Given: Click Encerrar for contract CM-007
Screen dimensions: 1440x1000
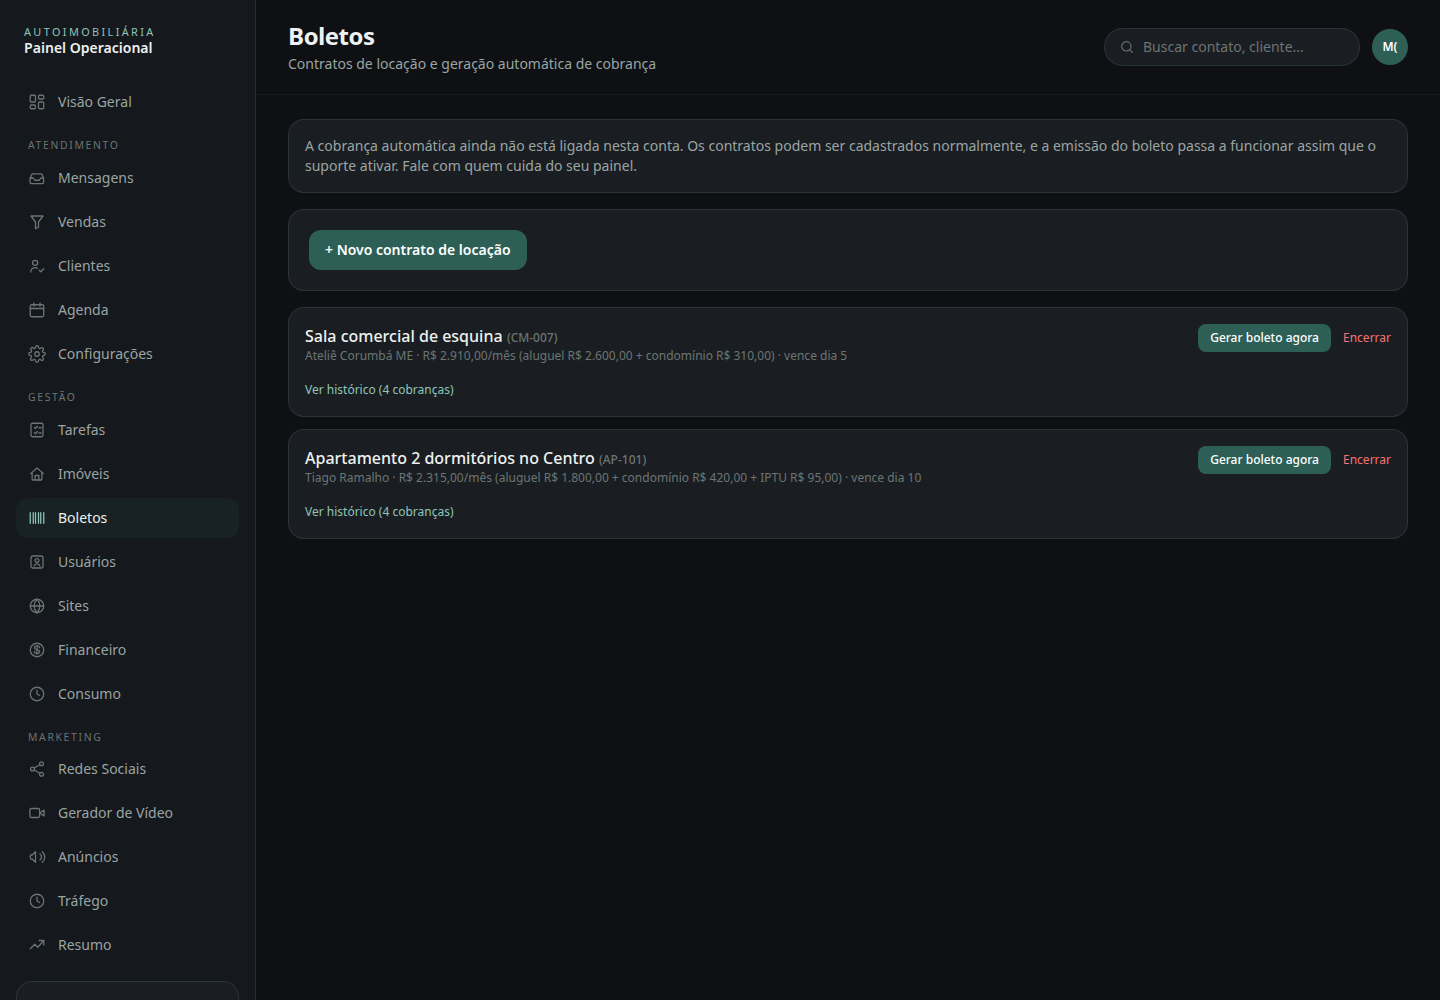Looking at the screenshot, I should (1367, 338).
